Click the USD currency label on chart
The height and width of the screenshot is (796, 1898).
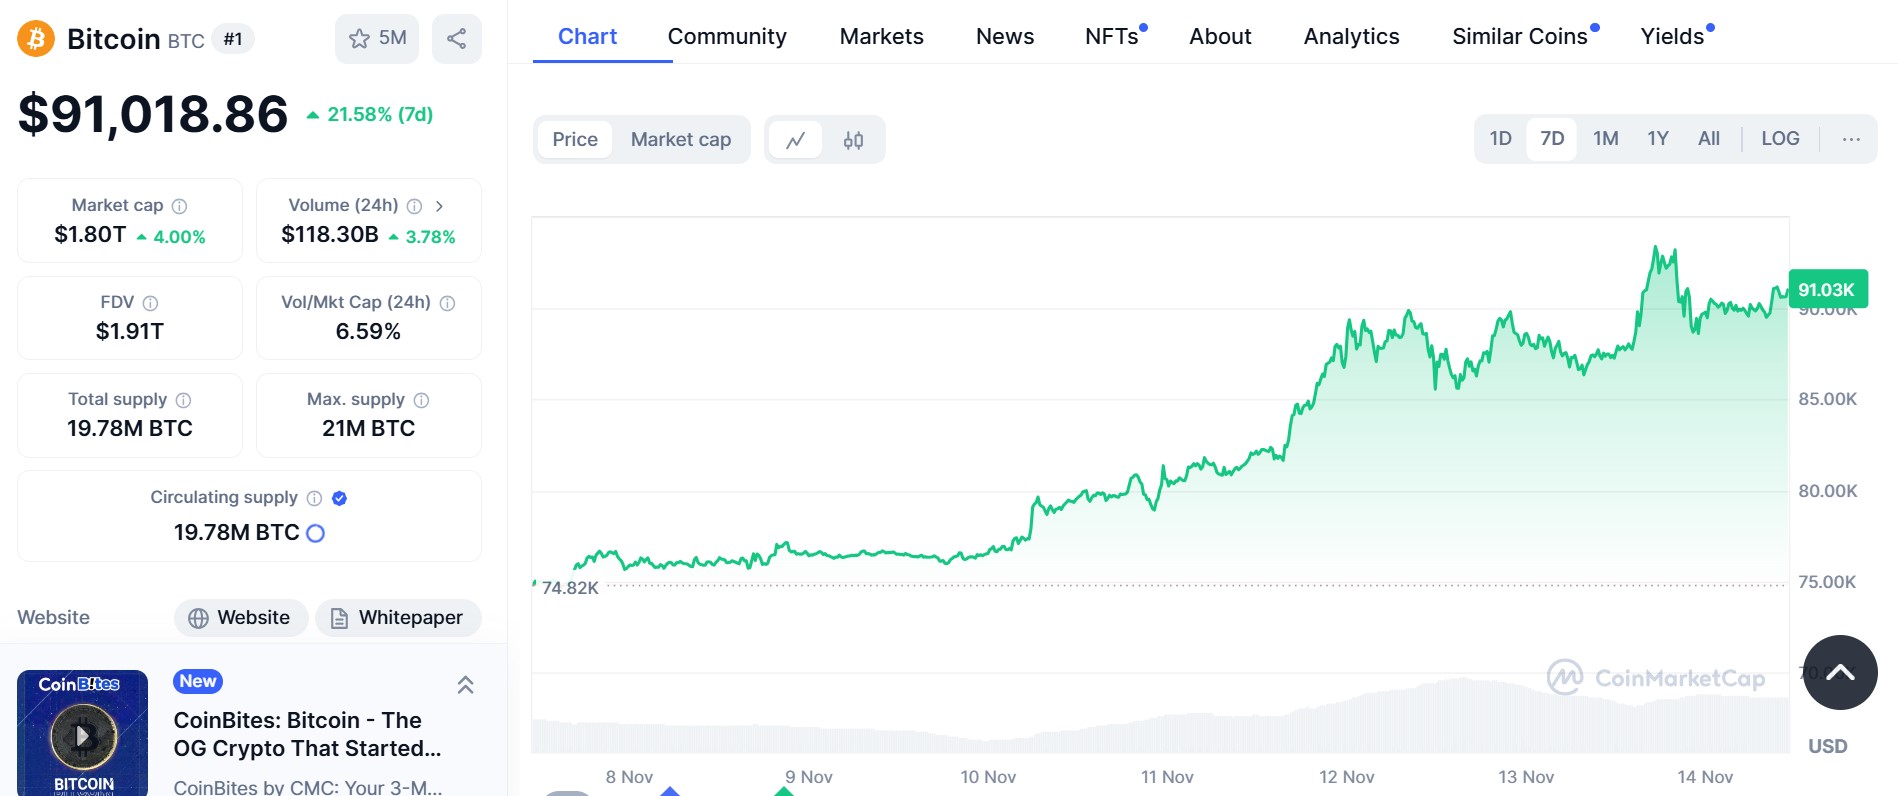tap(1827, 747)
